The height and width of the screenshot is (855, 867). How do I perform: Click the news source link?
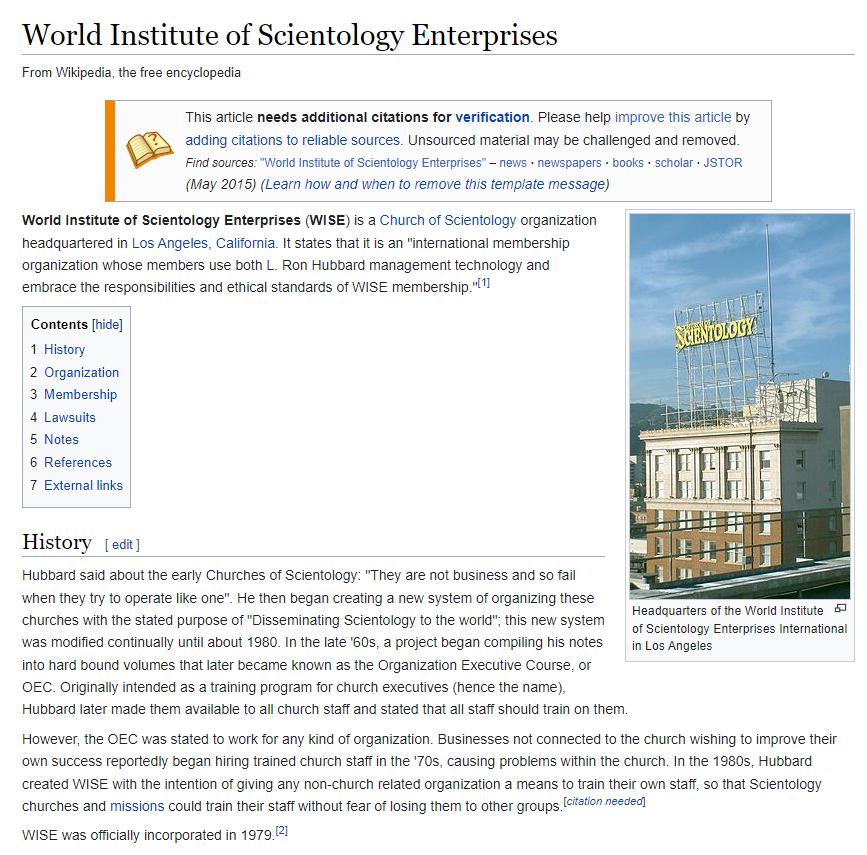click(x=513, y=163)
